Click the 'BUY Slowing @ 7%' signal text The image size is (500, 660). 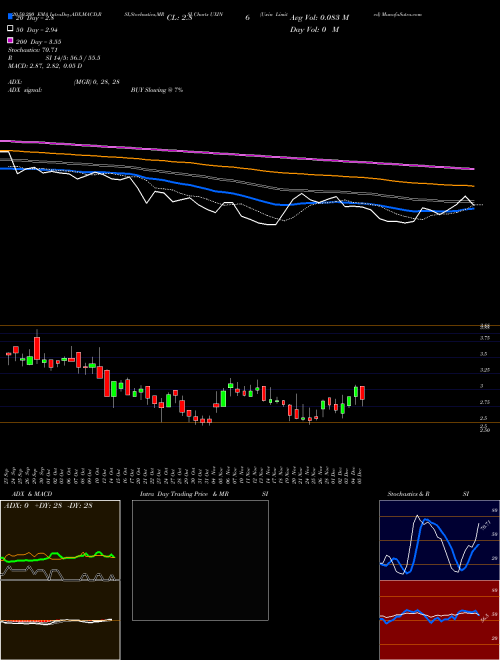(x=157, y=90)
